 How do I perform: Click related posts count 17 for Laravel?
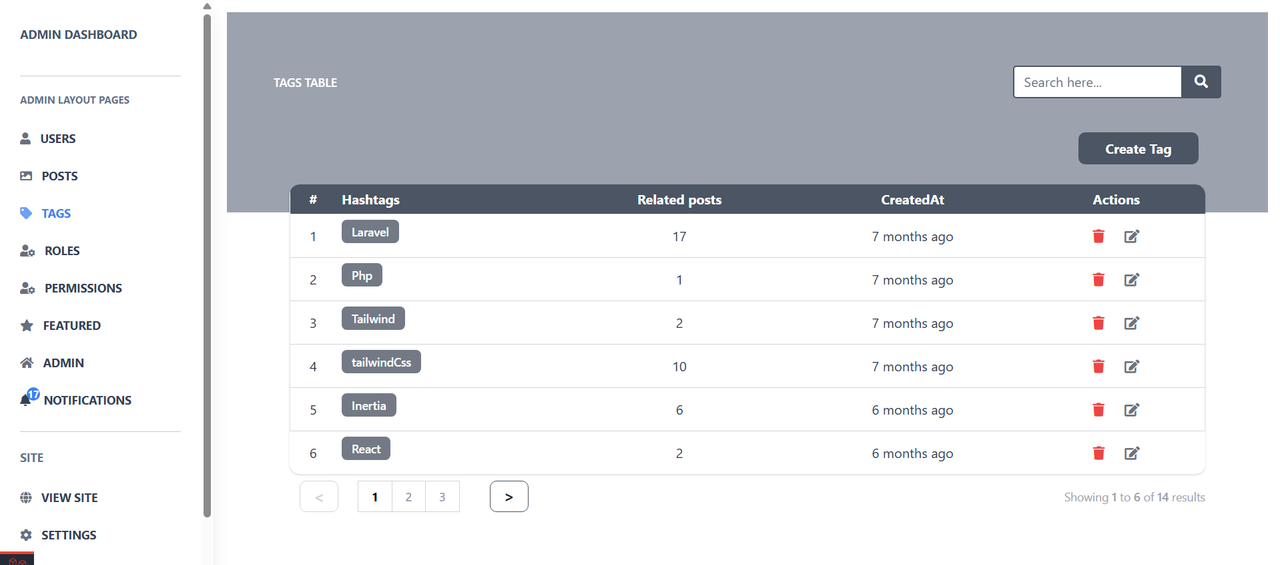pyautogui.click(x=679, y=237)
